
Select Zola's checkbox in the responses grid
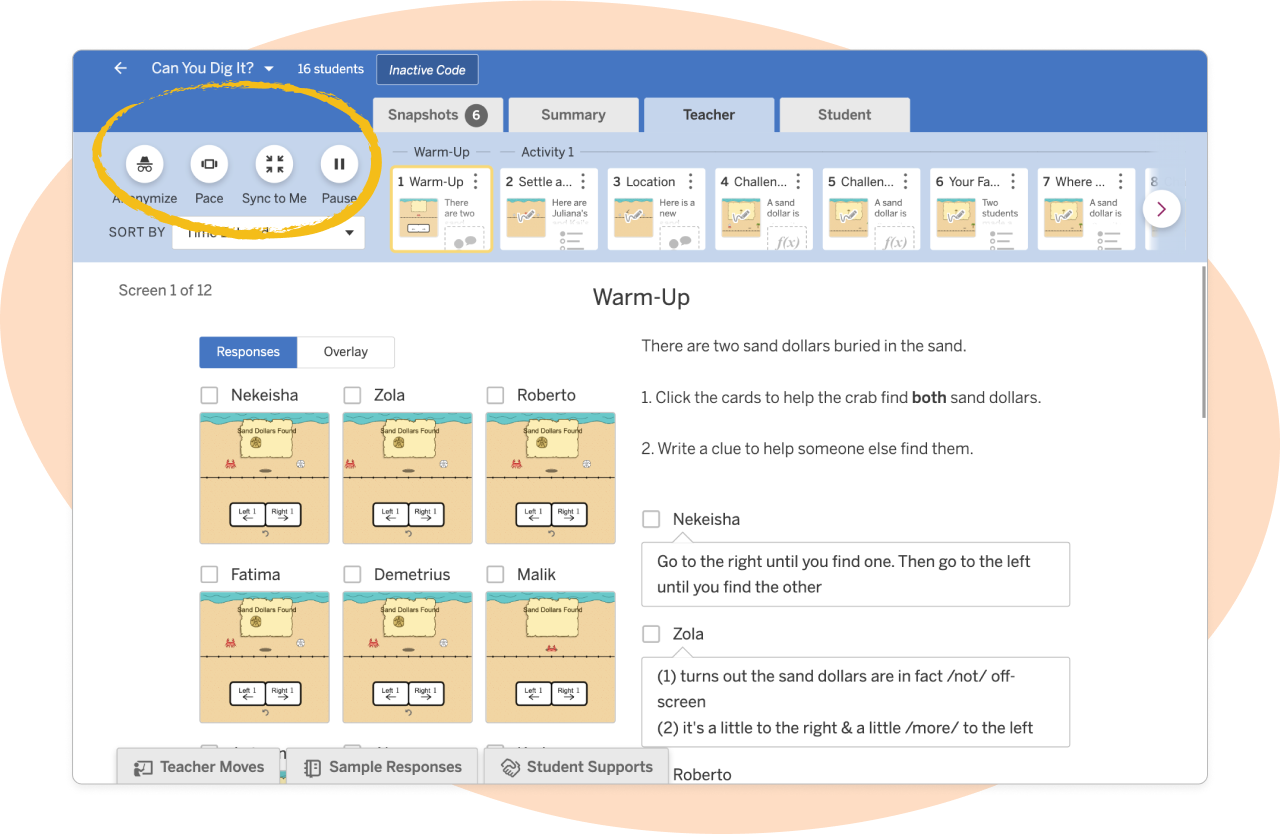point(352,395)
